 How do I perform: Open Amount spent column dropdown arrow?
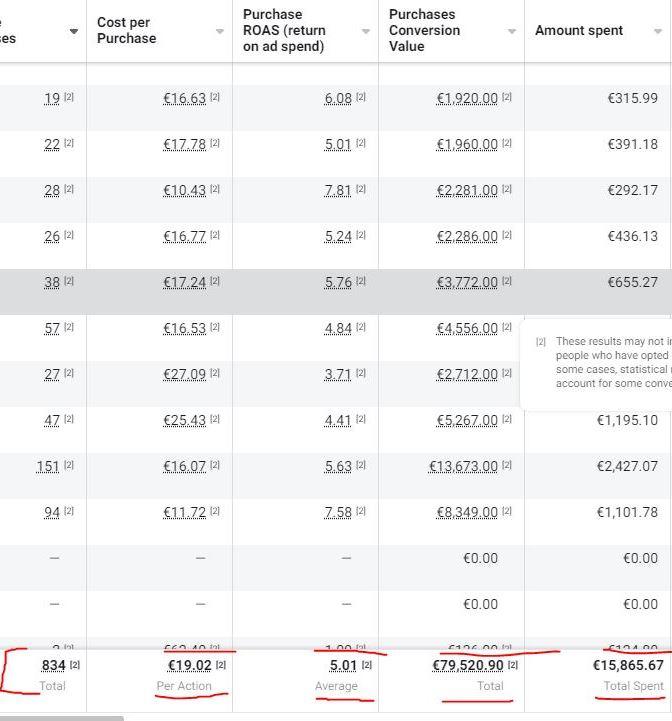[x=658, y=31]
